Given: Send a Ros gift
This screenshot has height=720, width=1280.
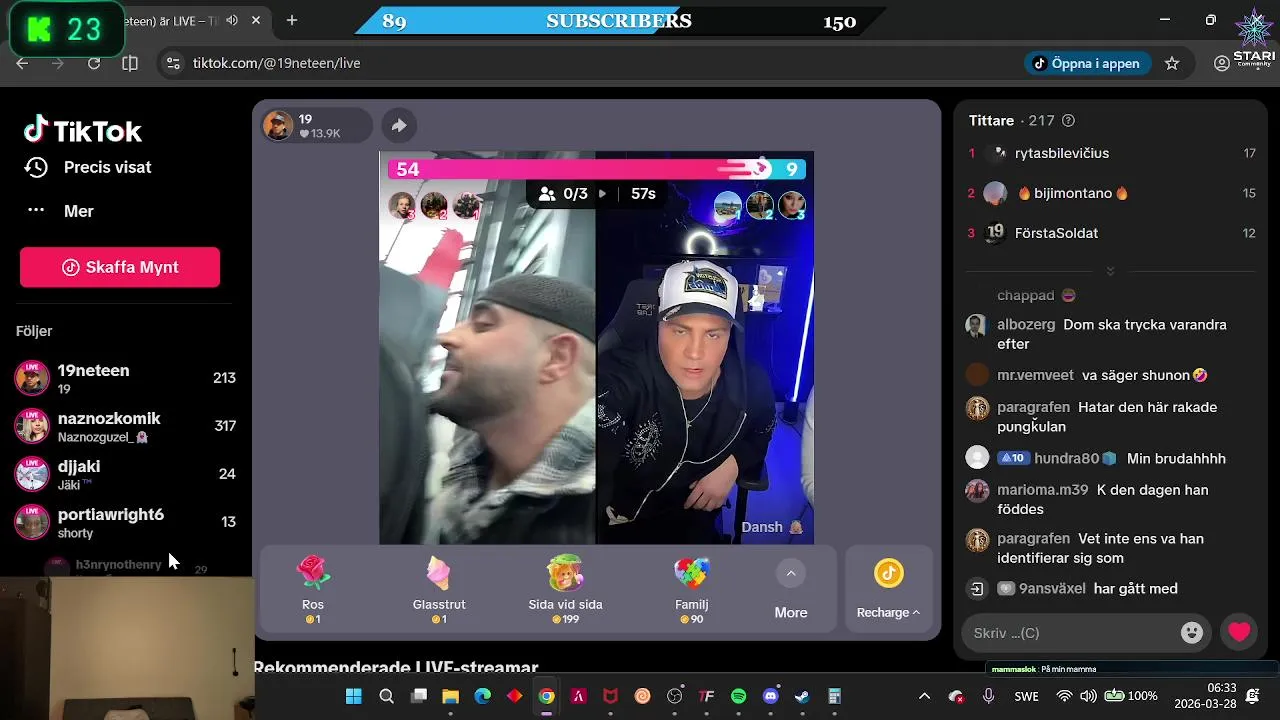Looking at the screenshot, I should (313, 590).
